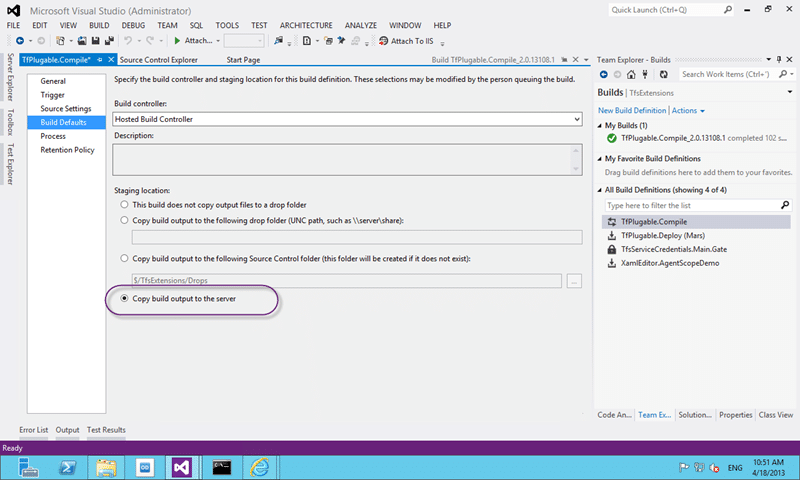This screenshot has width=800, height=480.
Task: Toggle auto-hide pin on Team Explorer panel
Action: coord(779,60)
